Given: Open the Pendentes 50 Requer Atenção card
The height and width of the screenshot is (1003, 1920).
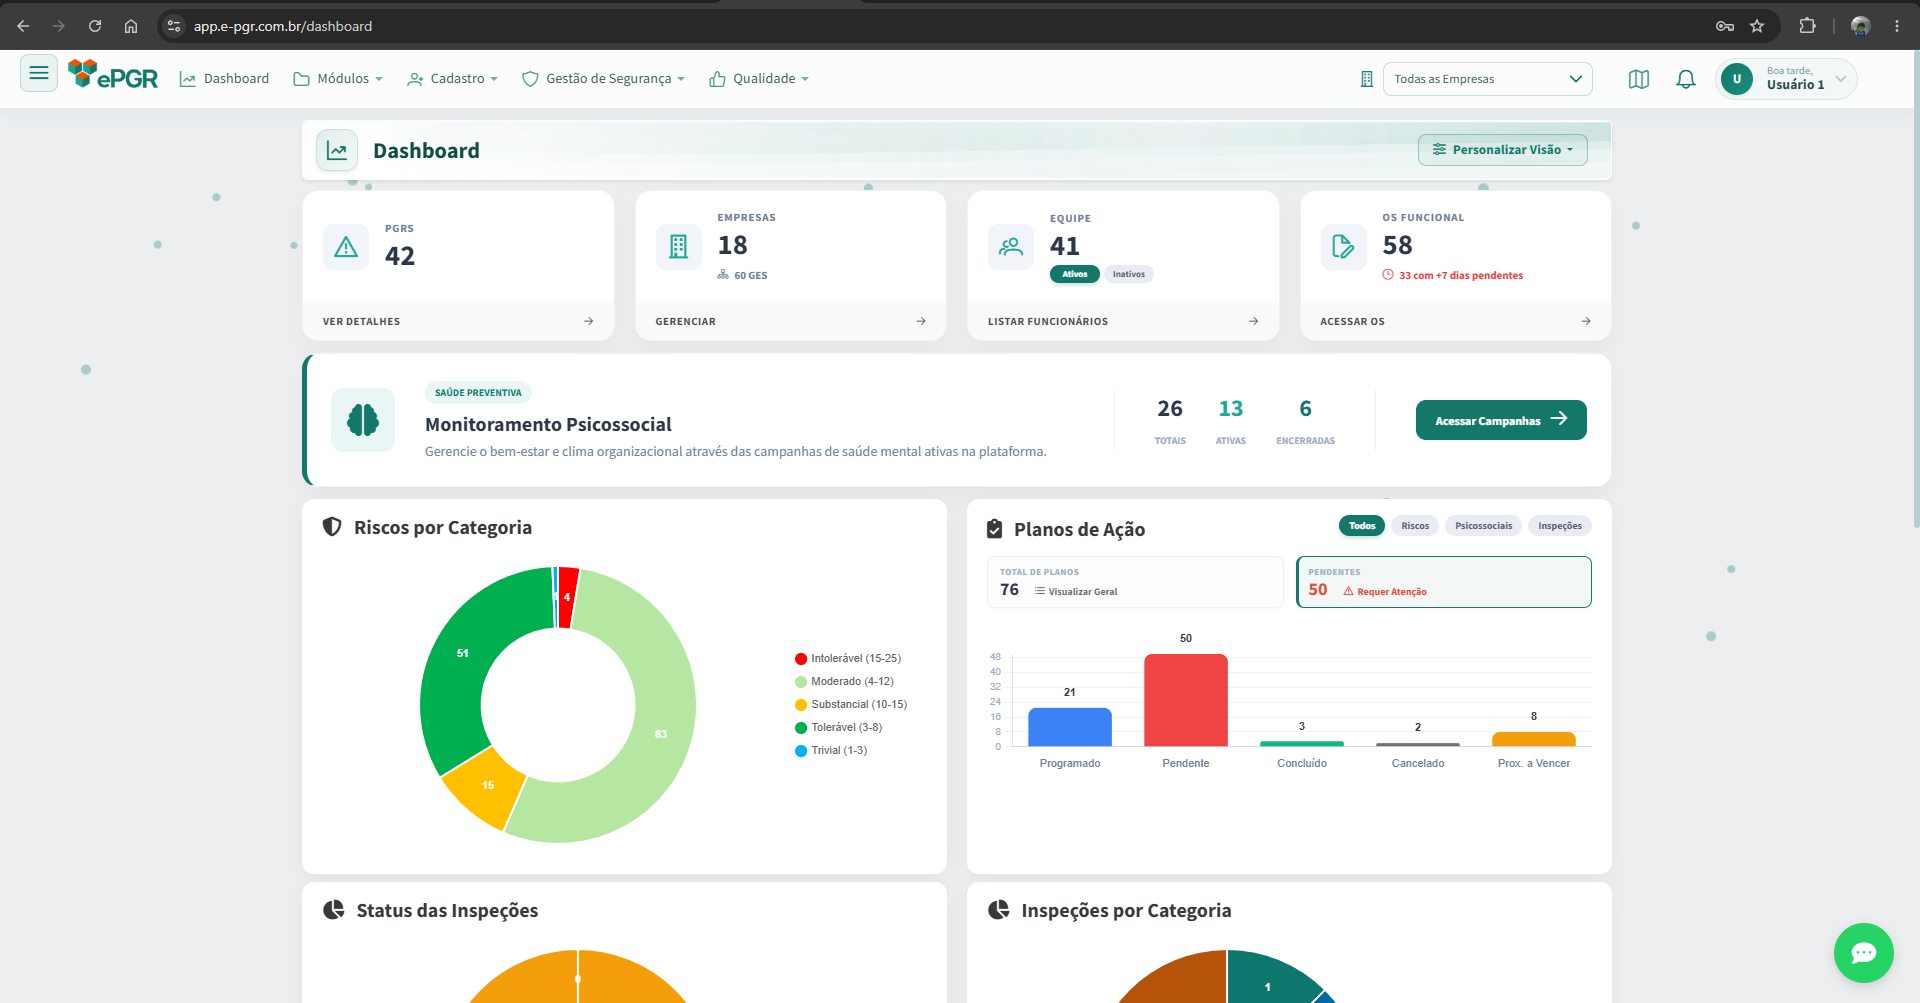Looking at the screenshot, I should (1444, 582).
